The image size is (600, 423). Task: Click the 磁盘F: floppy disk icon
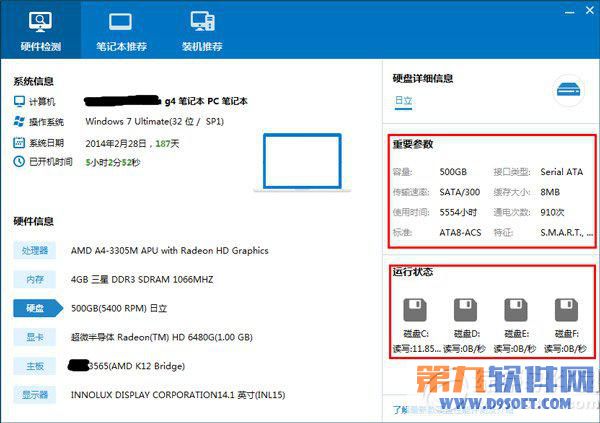coord(566,310)
